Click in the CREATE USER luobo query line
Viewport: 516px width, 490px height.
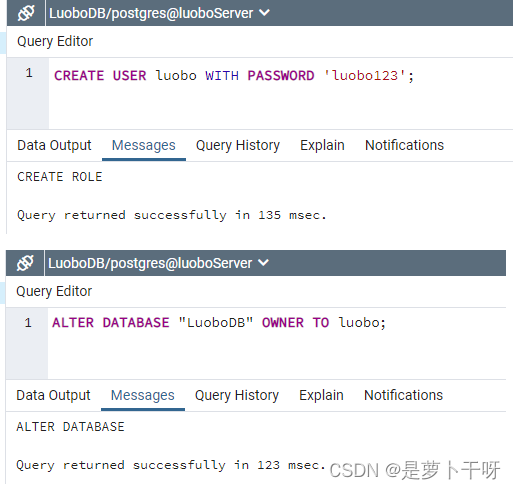pos(234,76)
